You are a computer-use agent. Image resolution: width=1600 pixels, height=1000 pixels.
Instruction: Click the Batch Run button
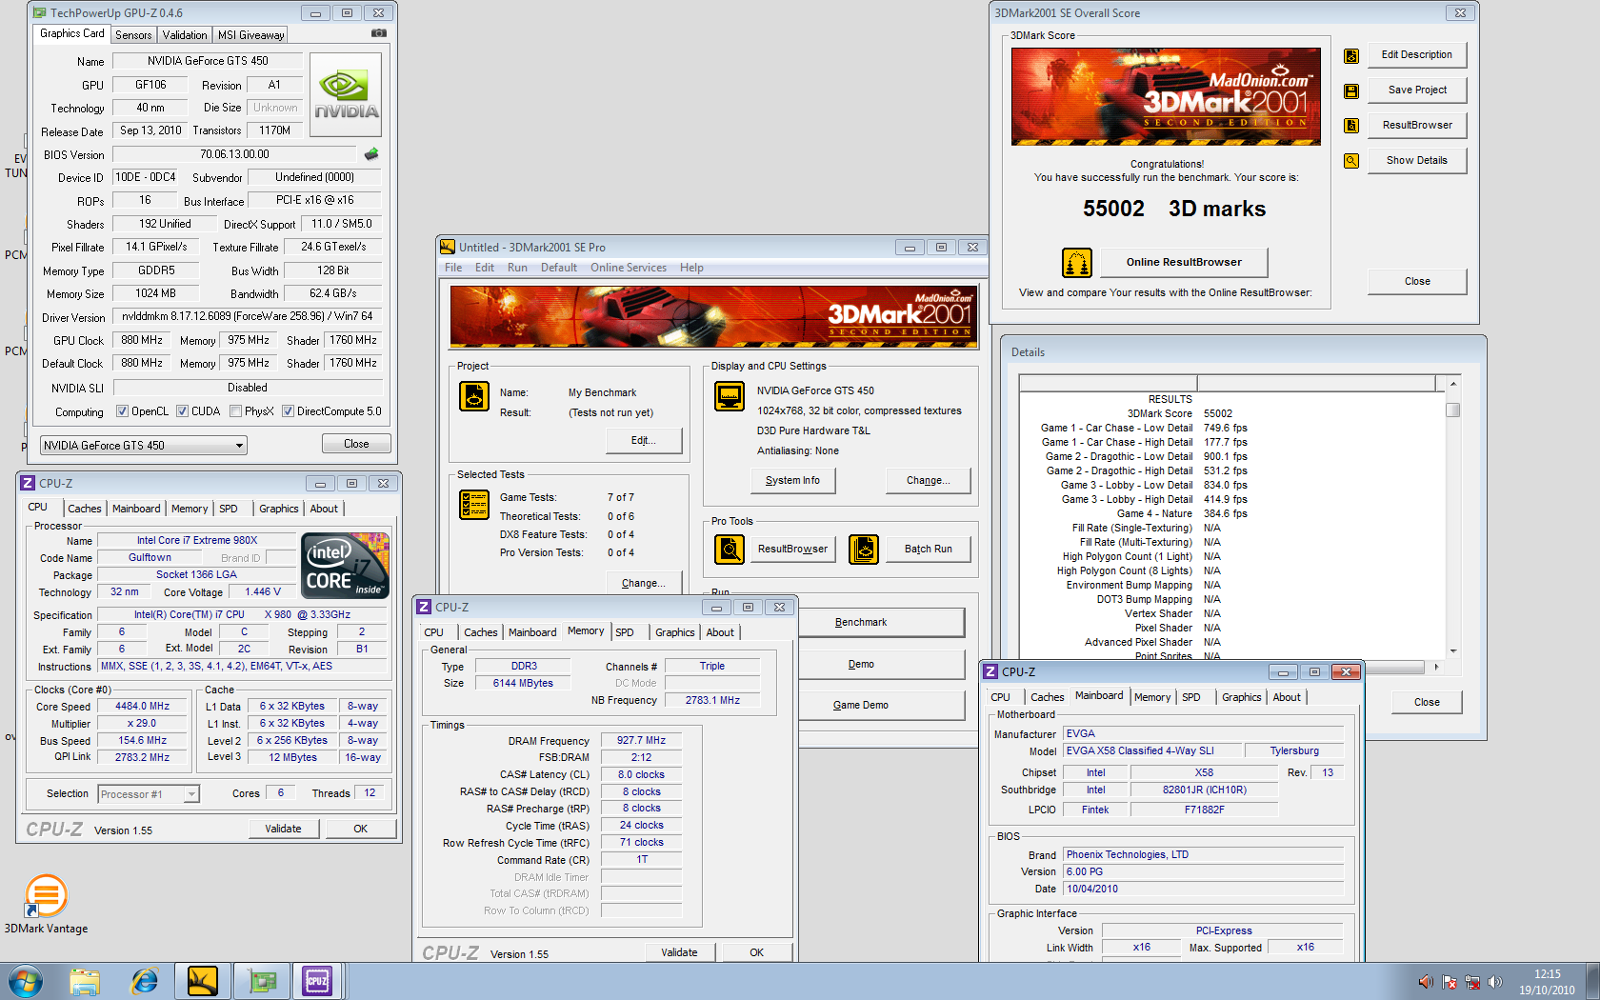[928, 549]
